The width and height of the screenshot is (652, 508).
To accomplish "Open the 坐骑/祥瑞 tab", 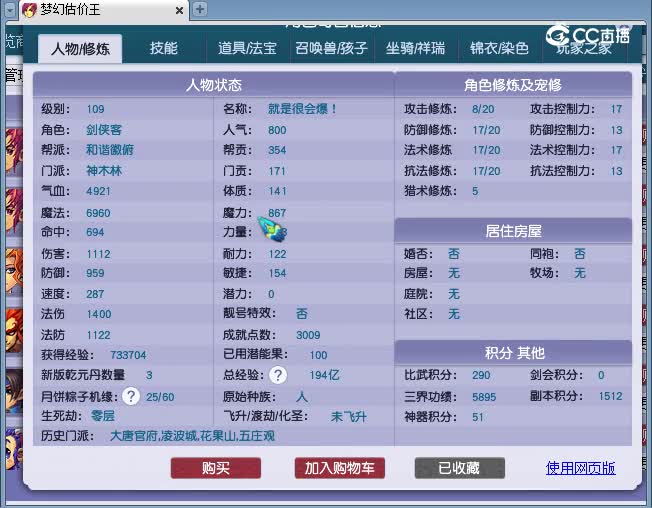I will (x=415, y=49).
